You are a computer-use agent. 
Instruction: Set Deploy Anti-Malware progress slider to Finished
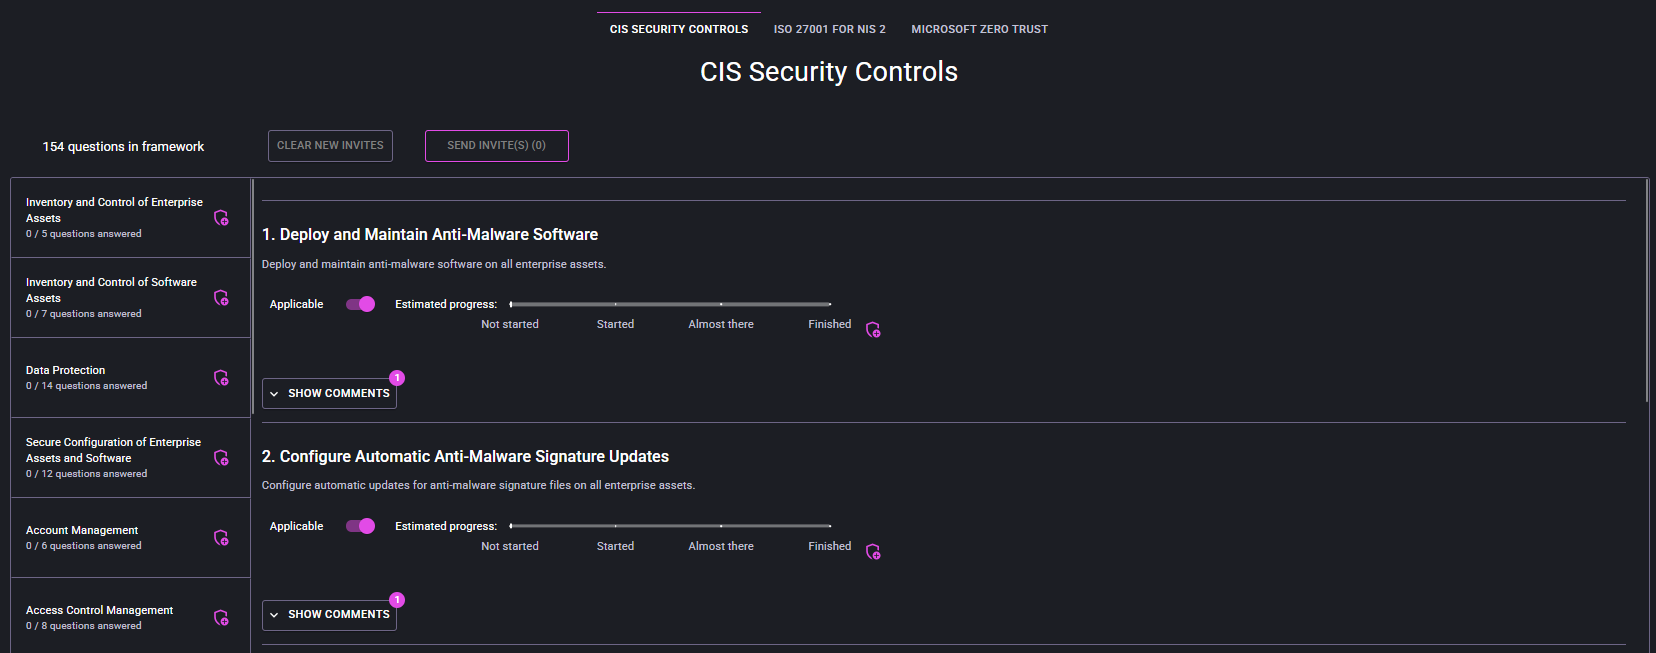[830, 304]
